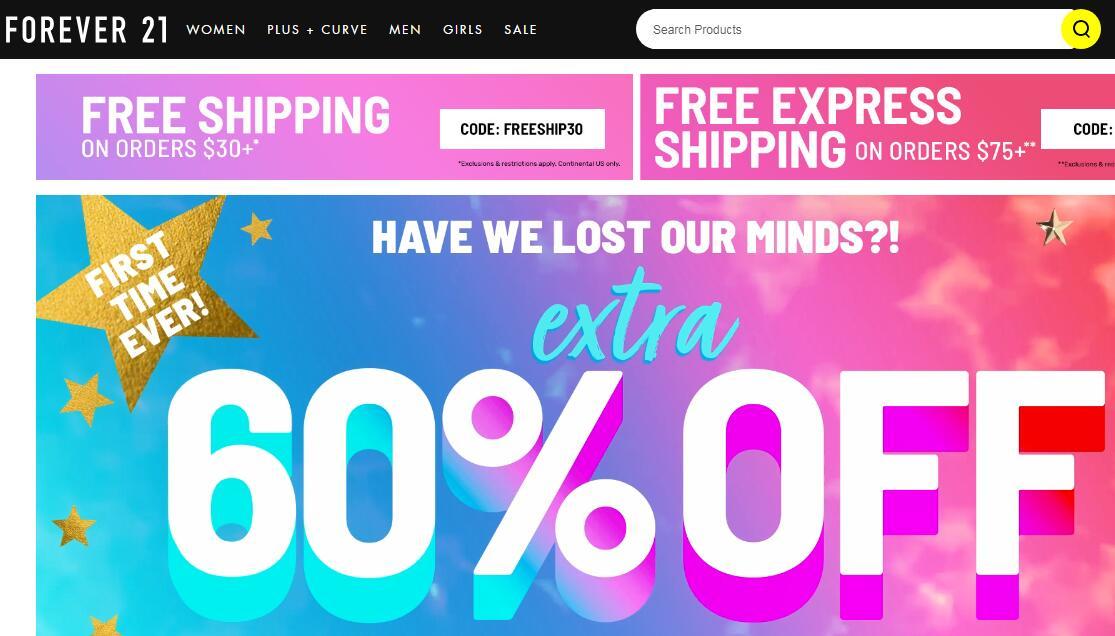This screenshot has height=636, width=1115.
Task: Click the giant 60% OFF text
Action: [x=635, y=494]
